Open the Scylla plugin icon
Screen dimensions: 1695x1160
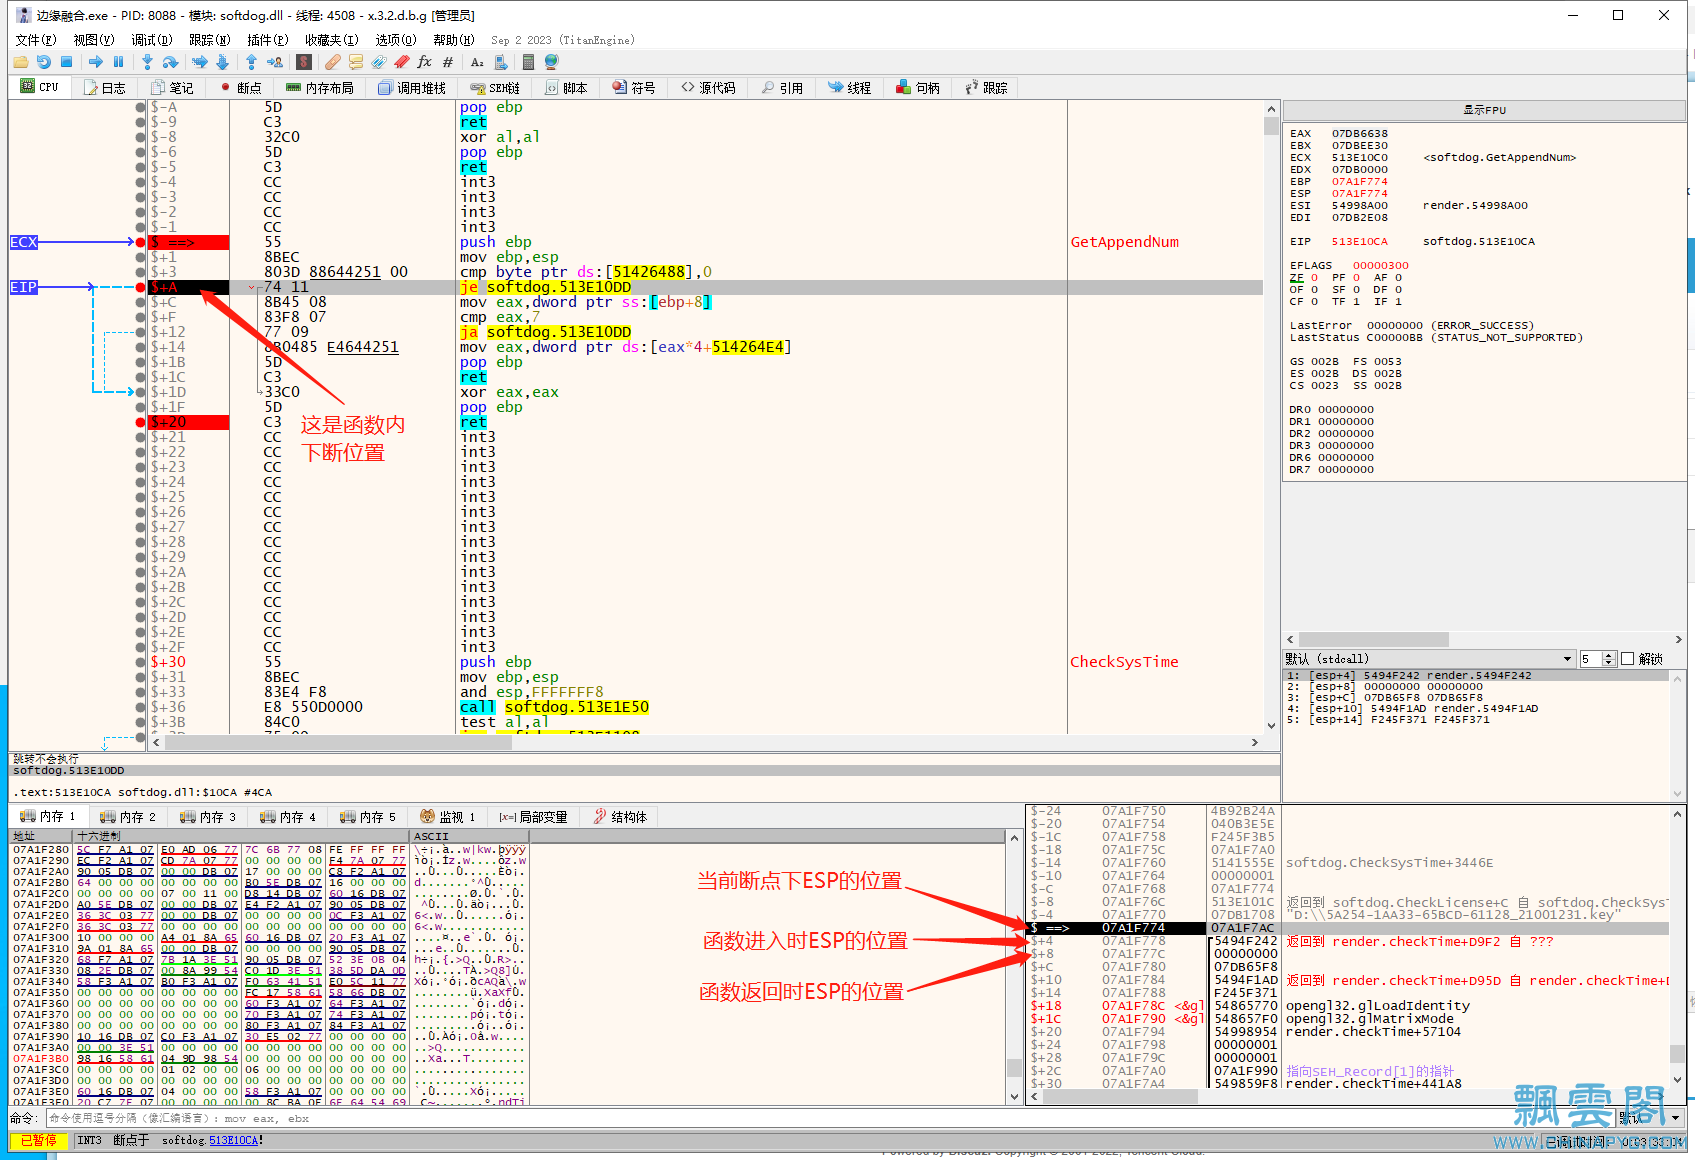pos(304,62)
